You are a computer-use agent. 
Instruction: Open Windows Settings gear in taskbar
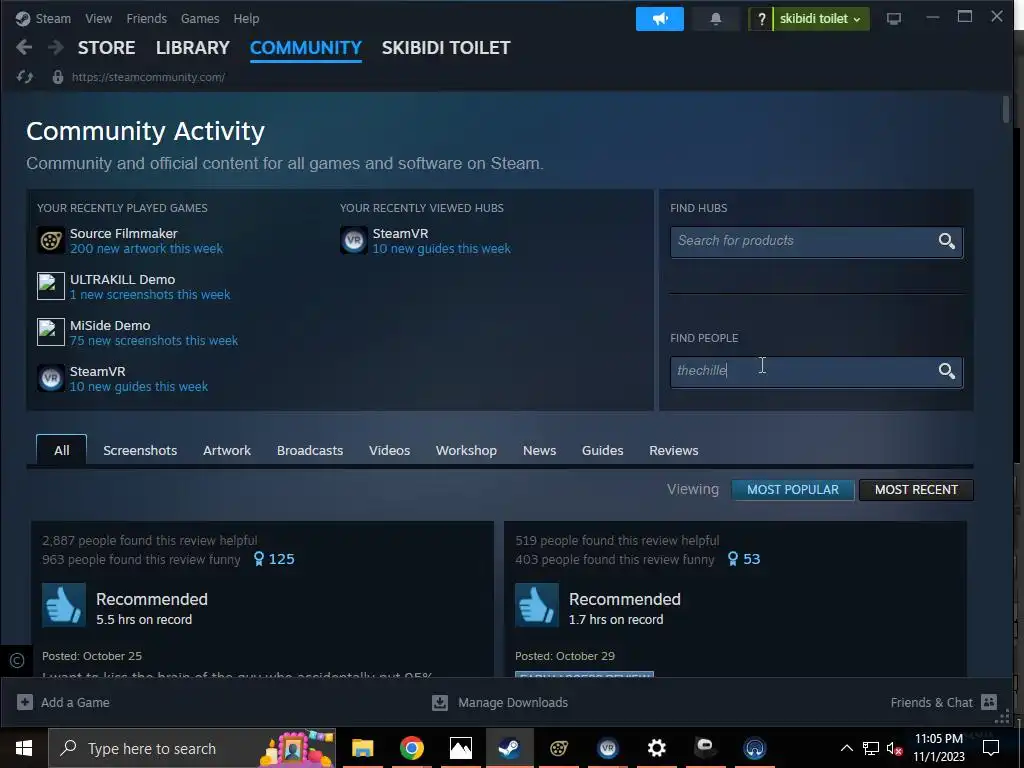tap(656, 748)
